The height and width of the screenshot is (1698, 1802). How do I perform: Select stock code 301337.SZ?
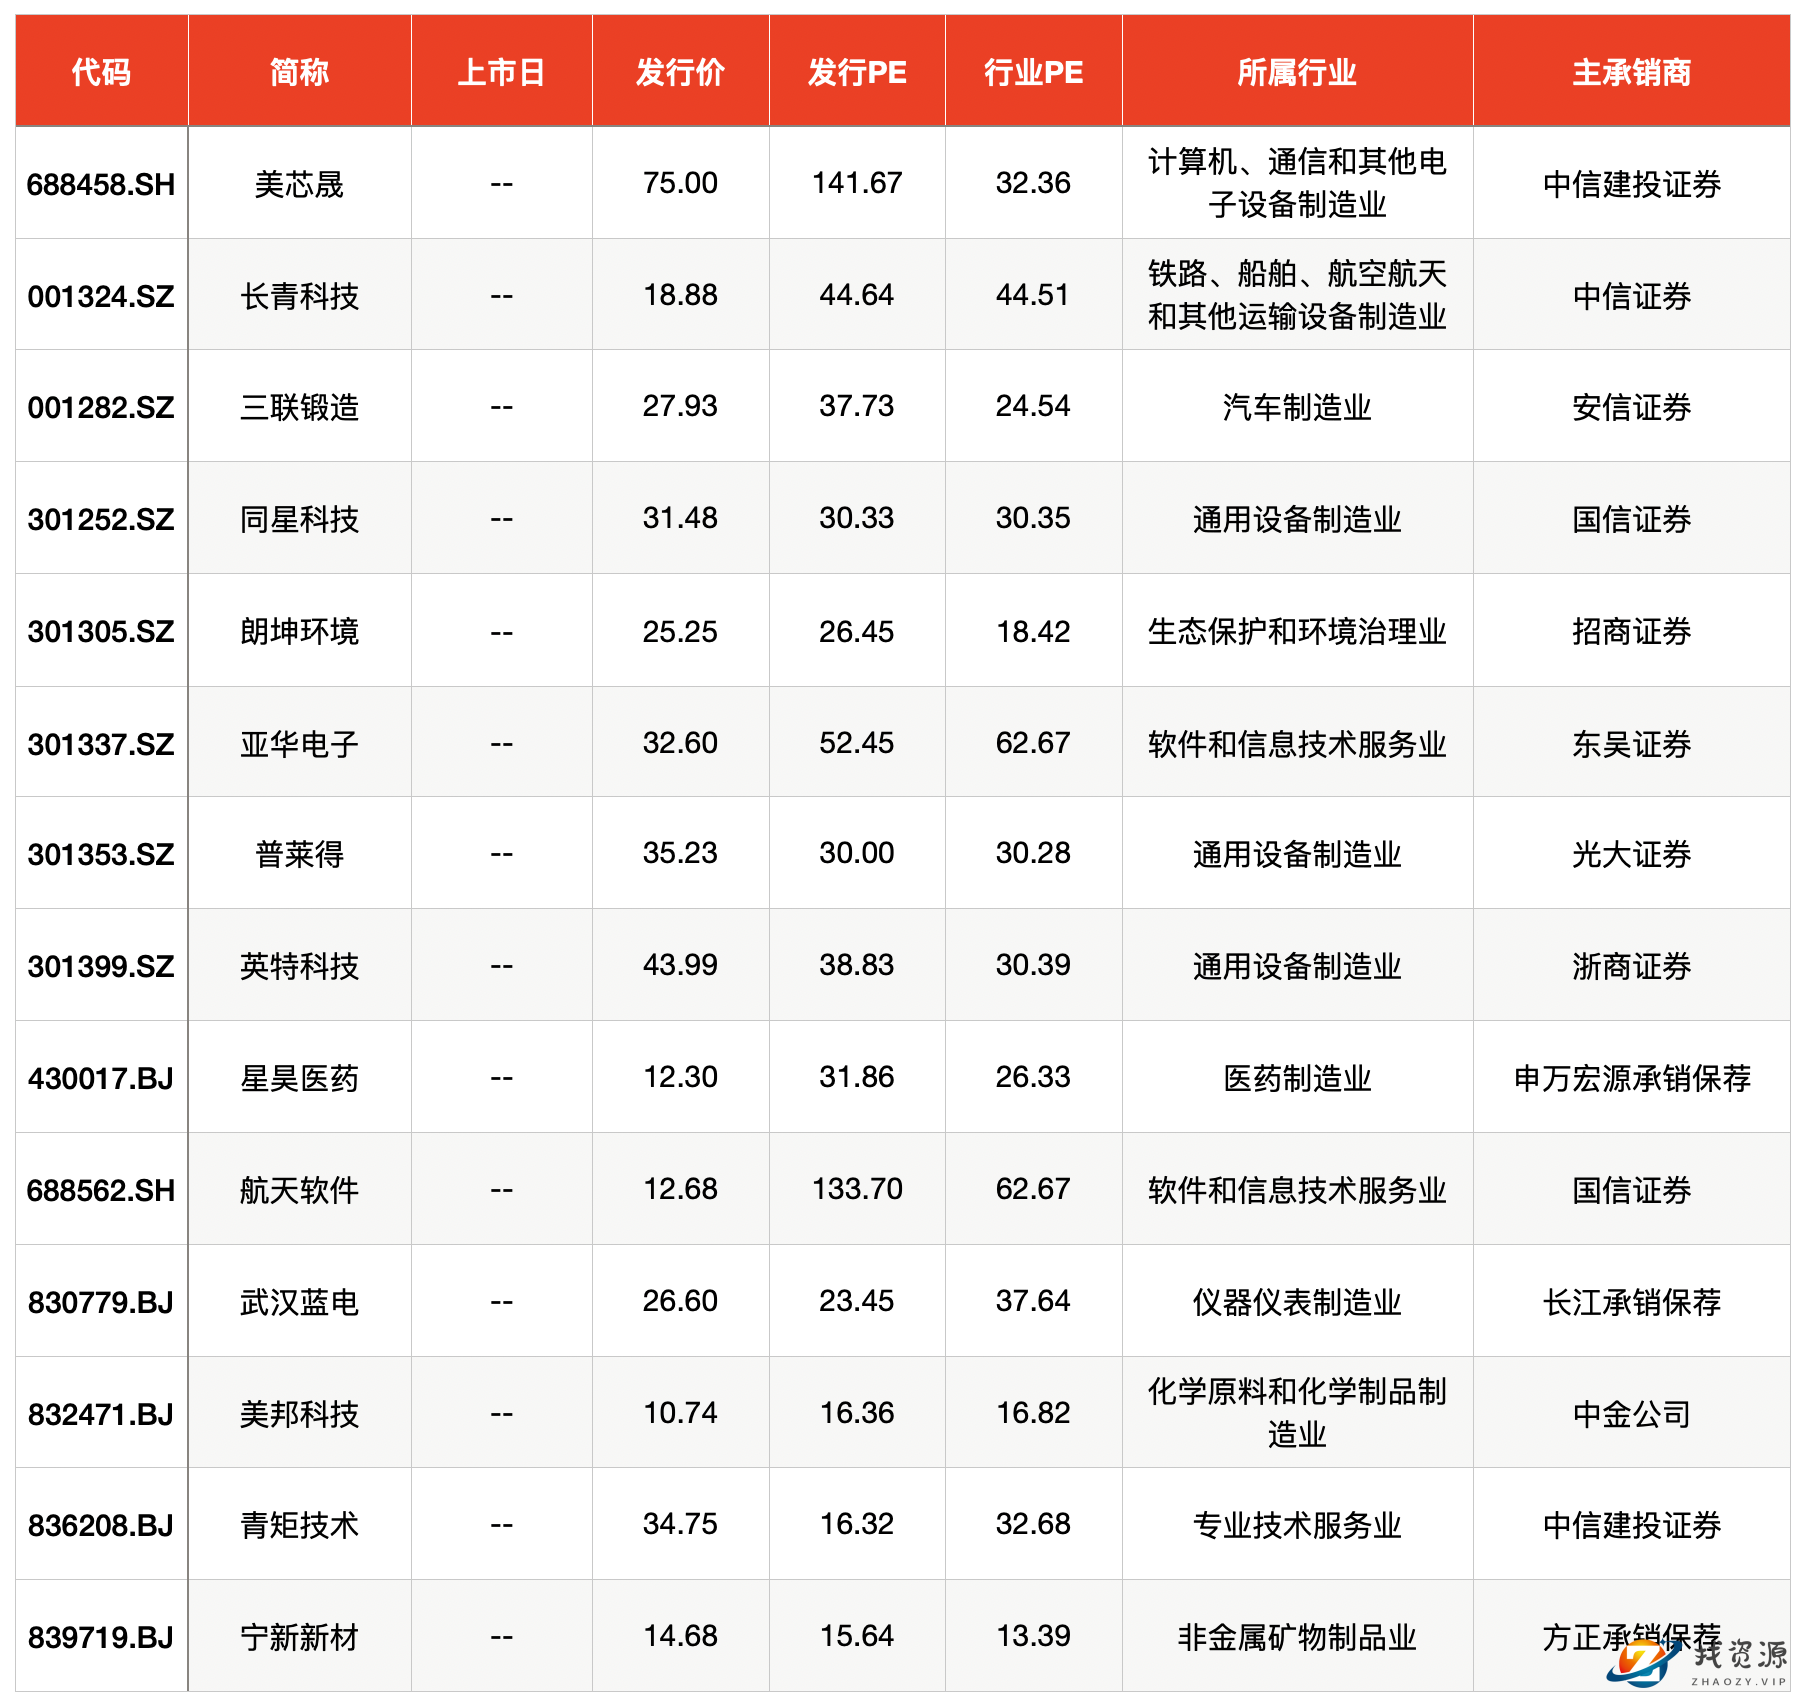click(x=101, y=744)
